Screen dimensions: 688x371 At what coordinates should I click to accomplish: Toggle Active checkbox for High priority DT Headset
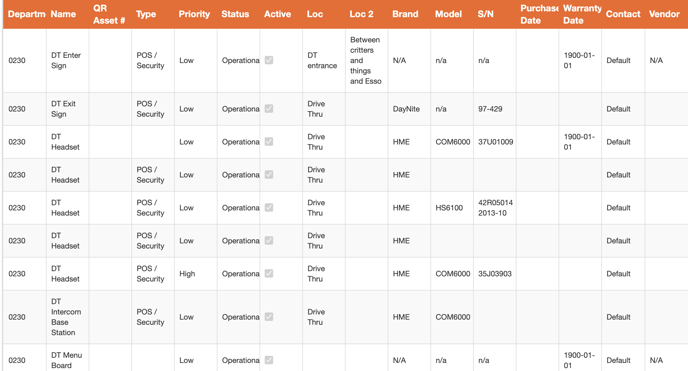coord(269,273)
